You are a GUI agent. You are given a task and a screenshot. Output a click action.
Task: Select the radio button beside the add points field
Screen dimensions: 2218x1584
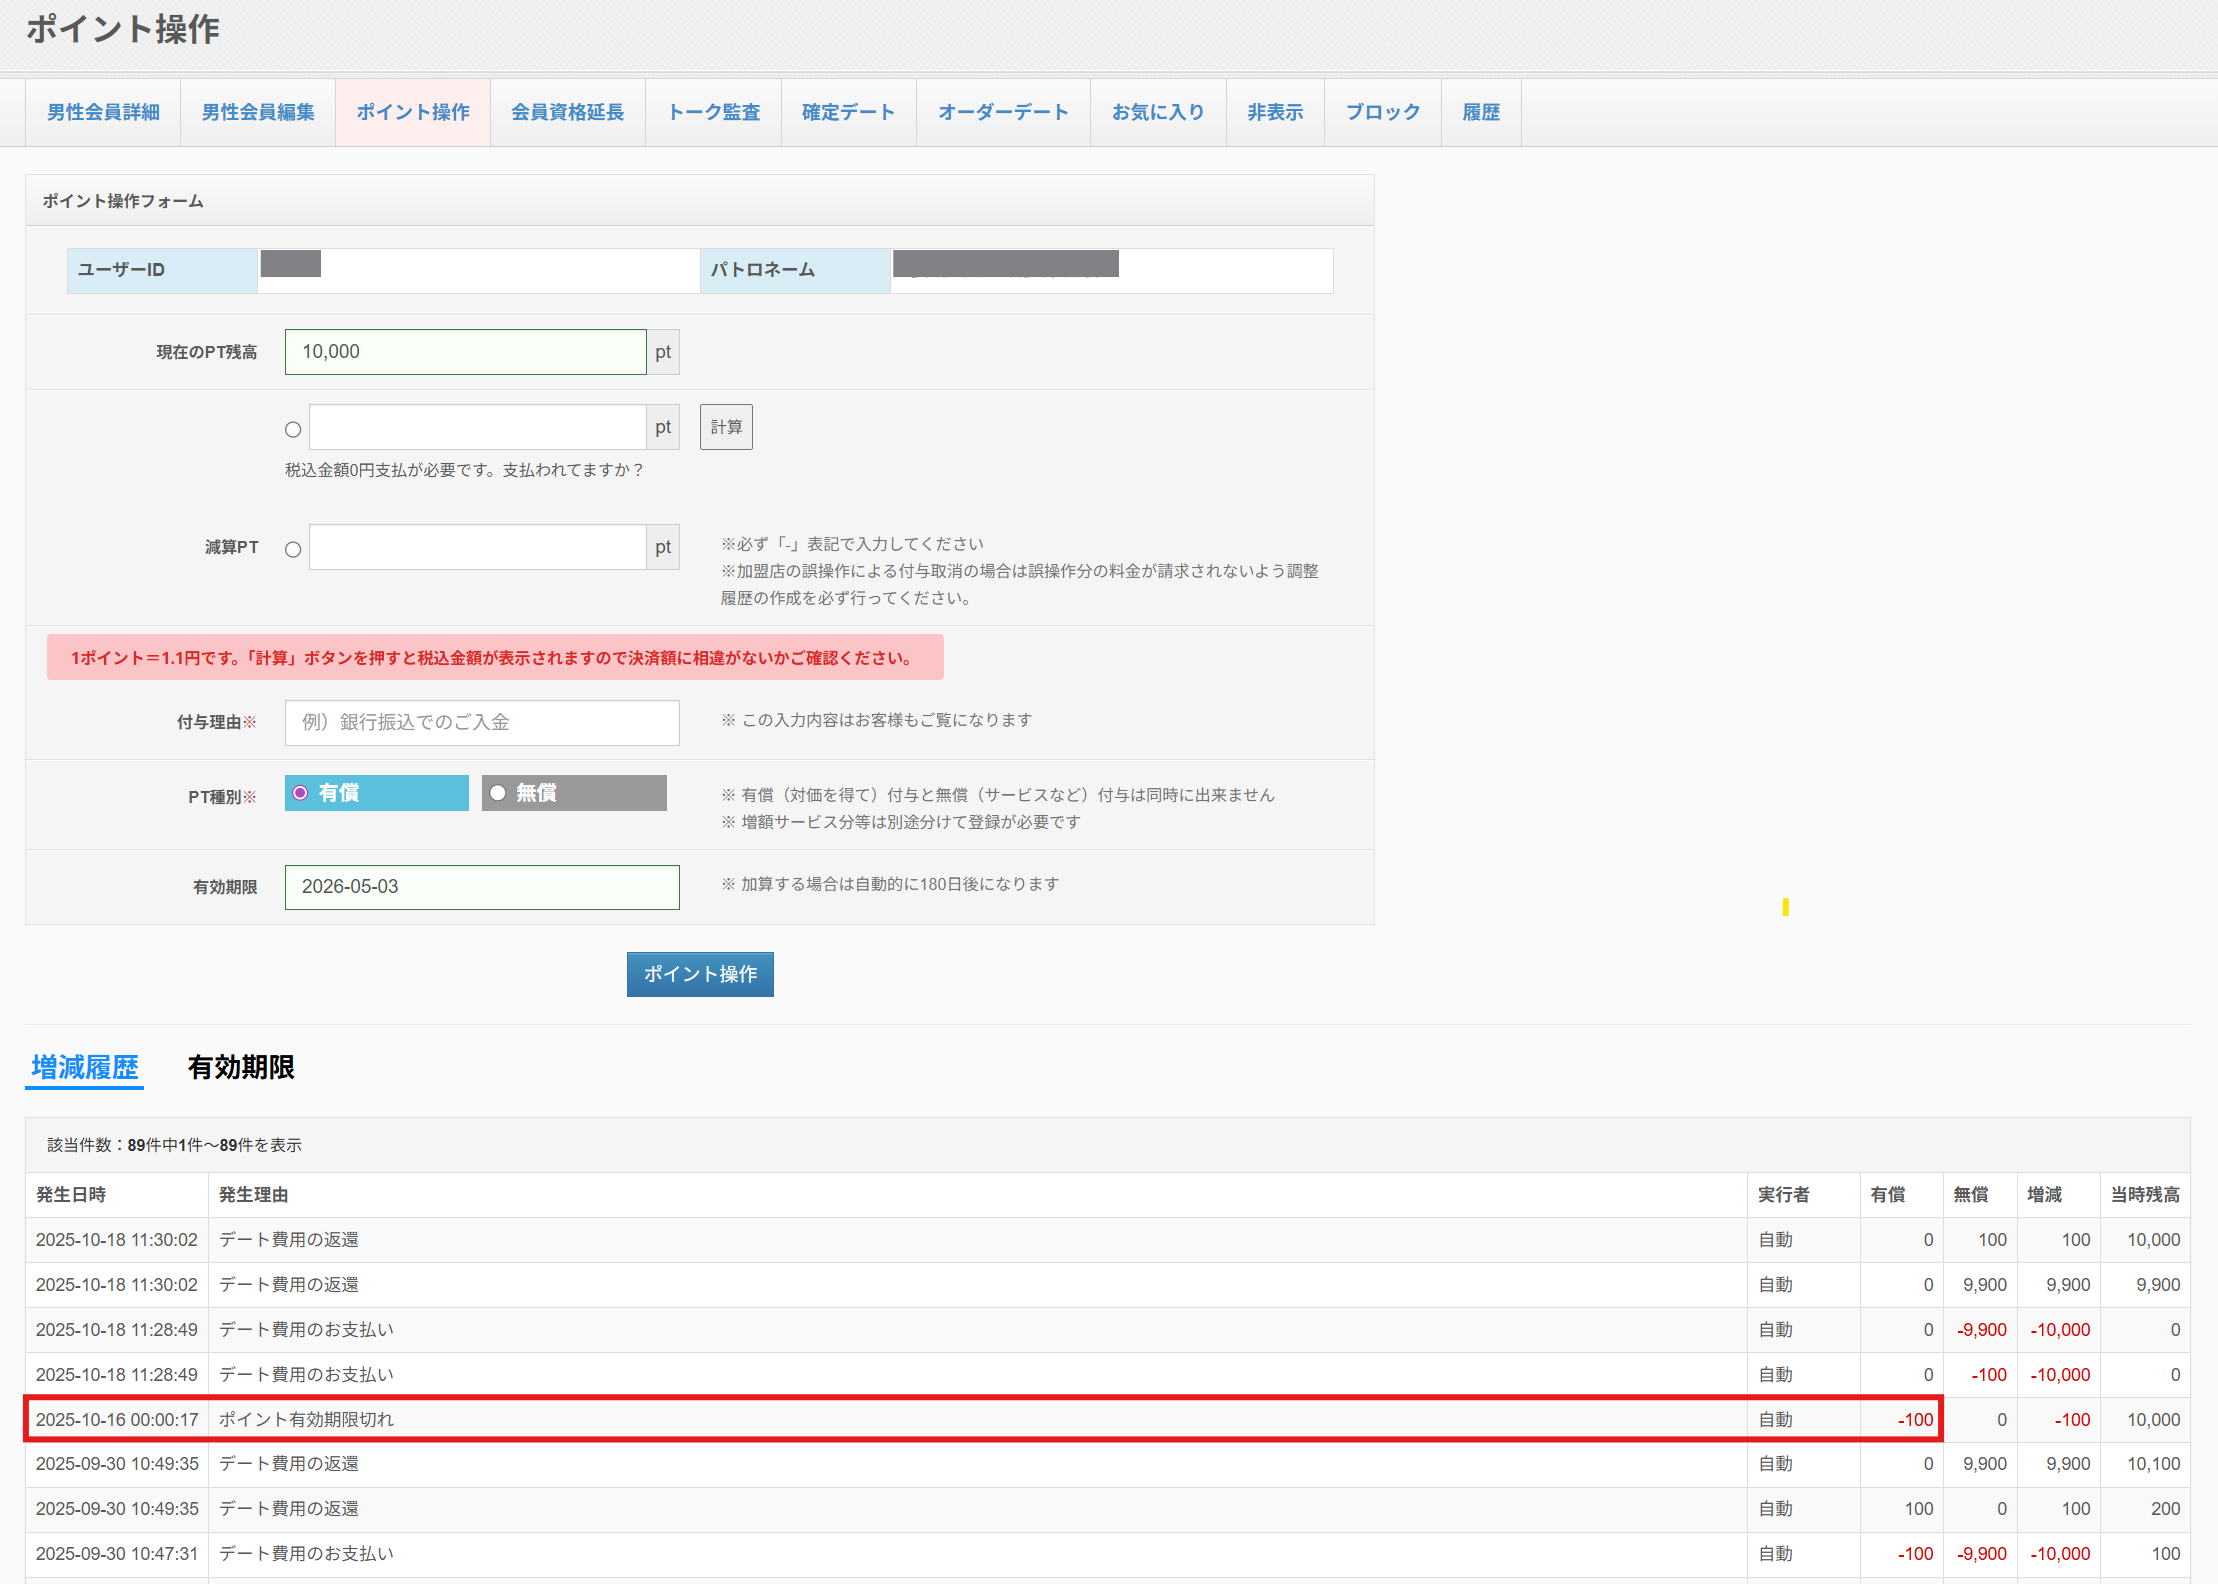point(293,430)
